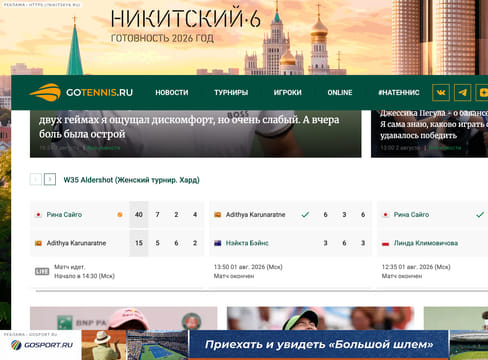Open the headline about discomfort and sharp pain
488x360 pixels.
click(x=189, y=127)
